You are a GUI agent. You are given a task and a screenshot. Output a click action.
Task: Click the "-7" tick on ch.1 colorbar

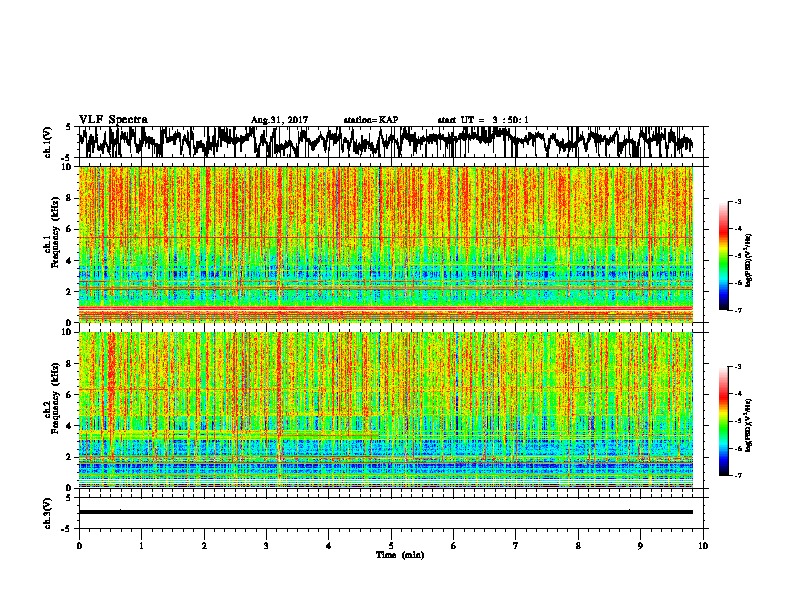737,310
